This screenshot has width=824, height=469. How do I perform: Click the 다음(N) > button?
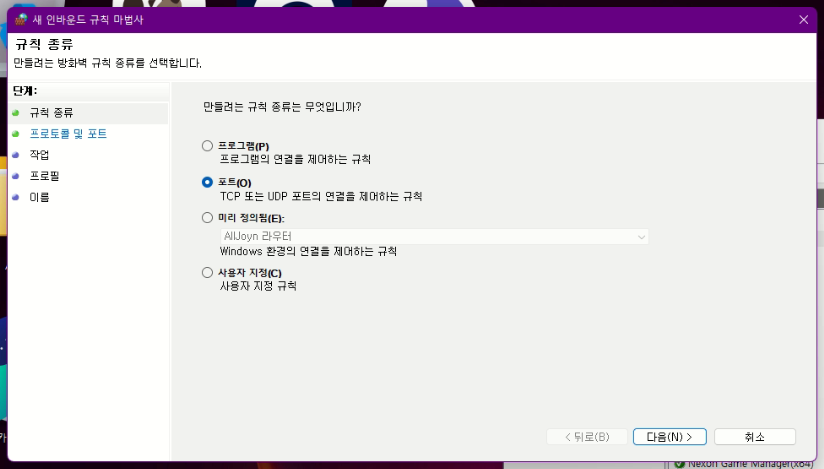670,437
